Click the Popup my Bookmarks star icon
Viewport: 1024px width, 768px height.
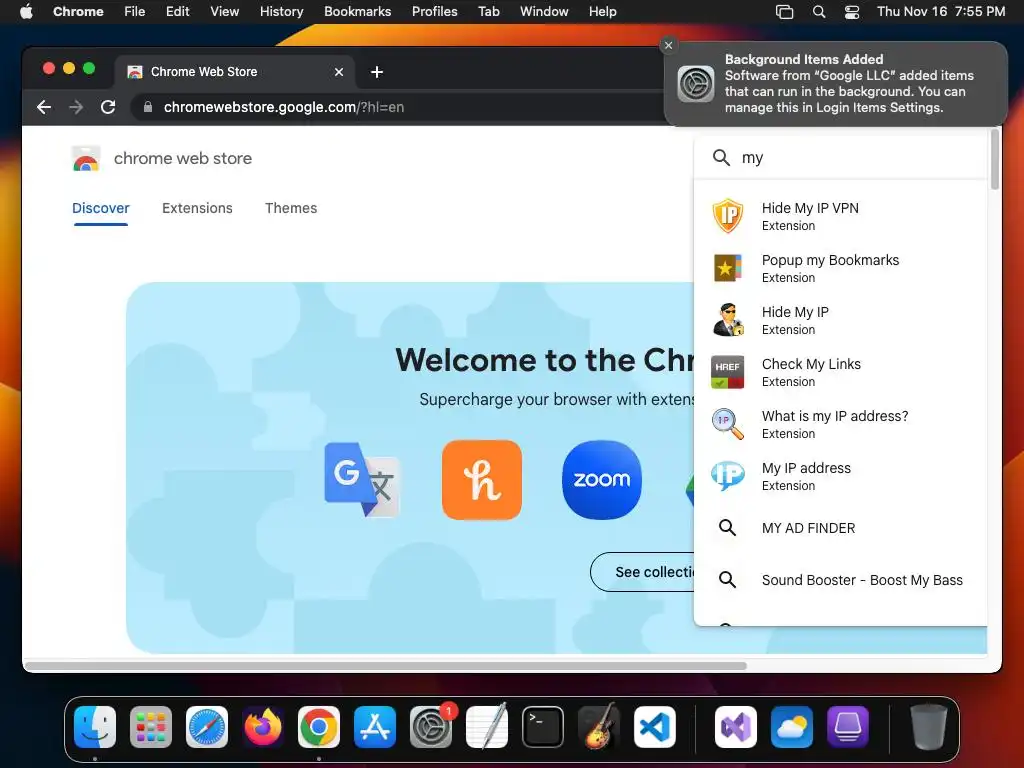(x=728, y=268)
